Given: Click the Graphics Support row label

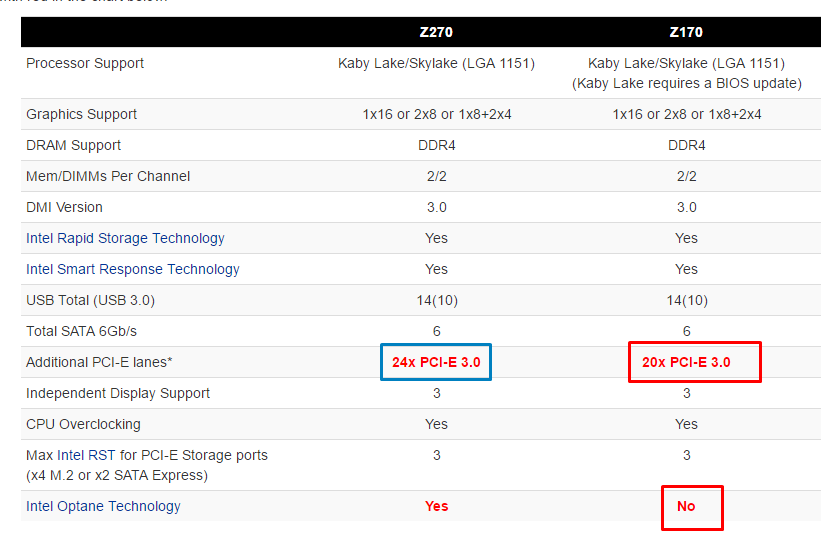Looking at the screenshot, I should point(82,114).
